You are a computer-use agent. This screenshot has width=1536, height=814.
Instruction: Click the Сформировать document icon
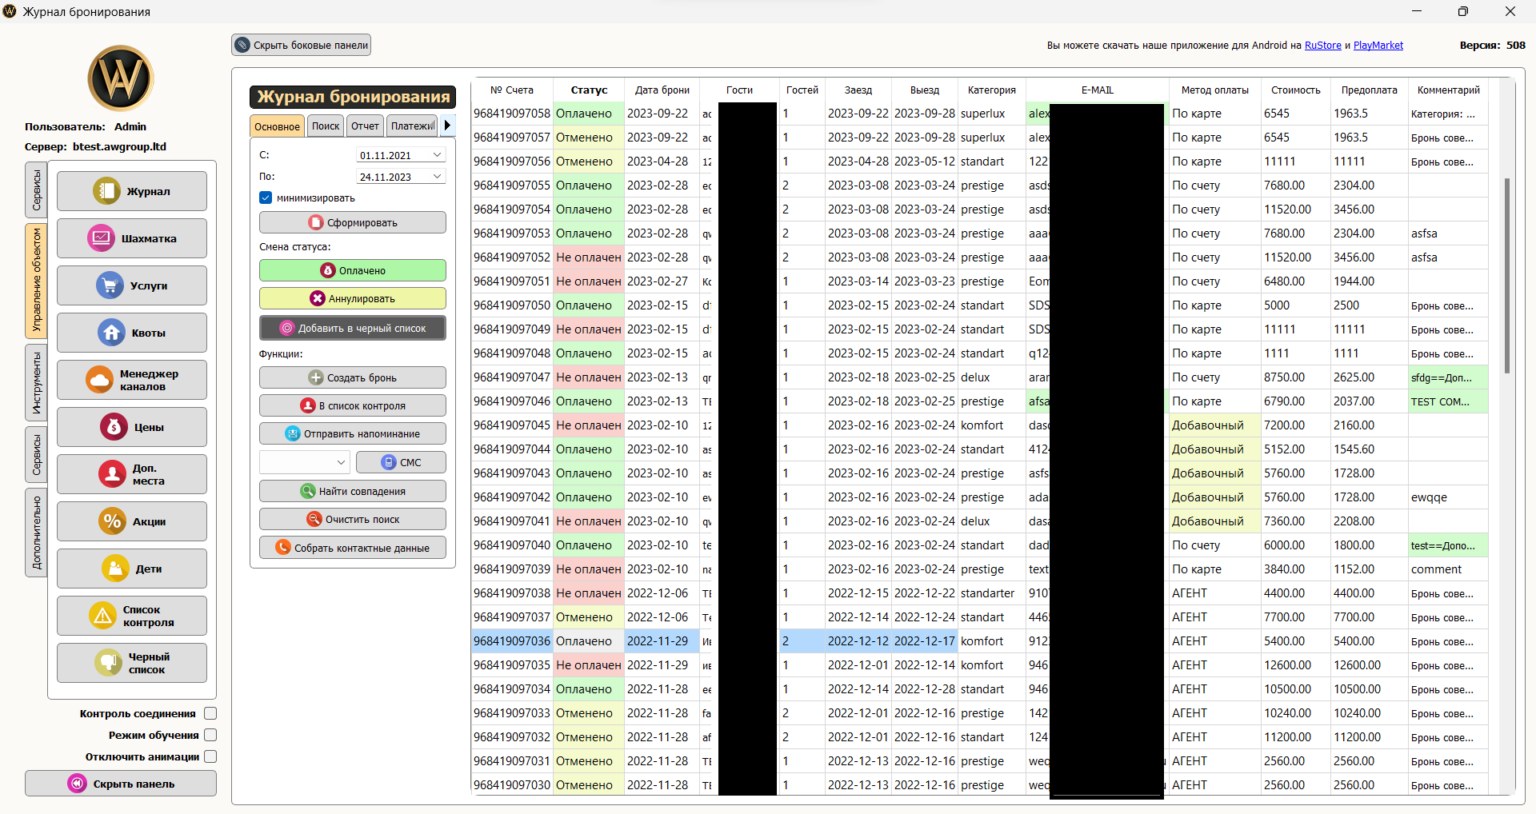click(316, 223)
